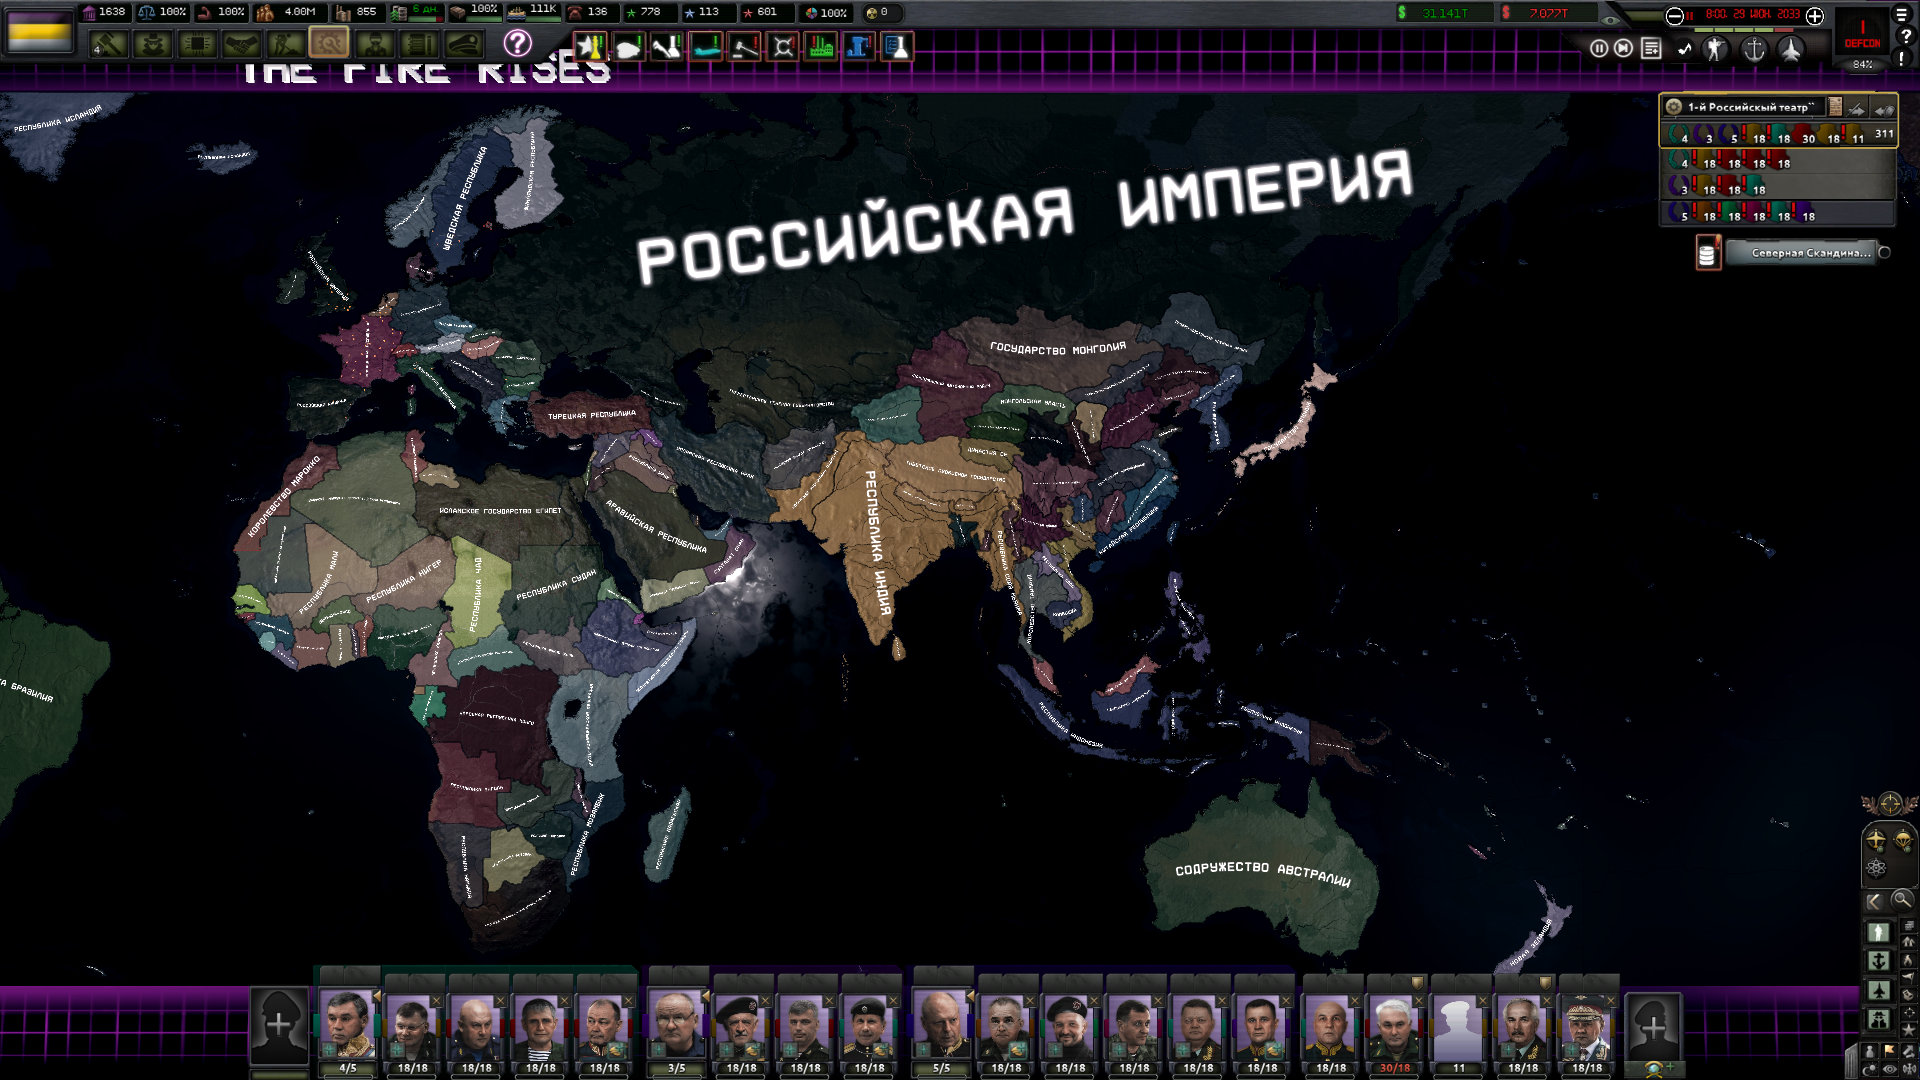Open the Research chip icon
Screen dimensions: 1920x1080
[x=198, y=44]
